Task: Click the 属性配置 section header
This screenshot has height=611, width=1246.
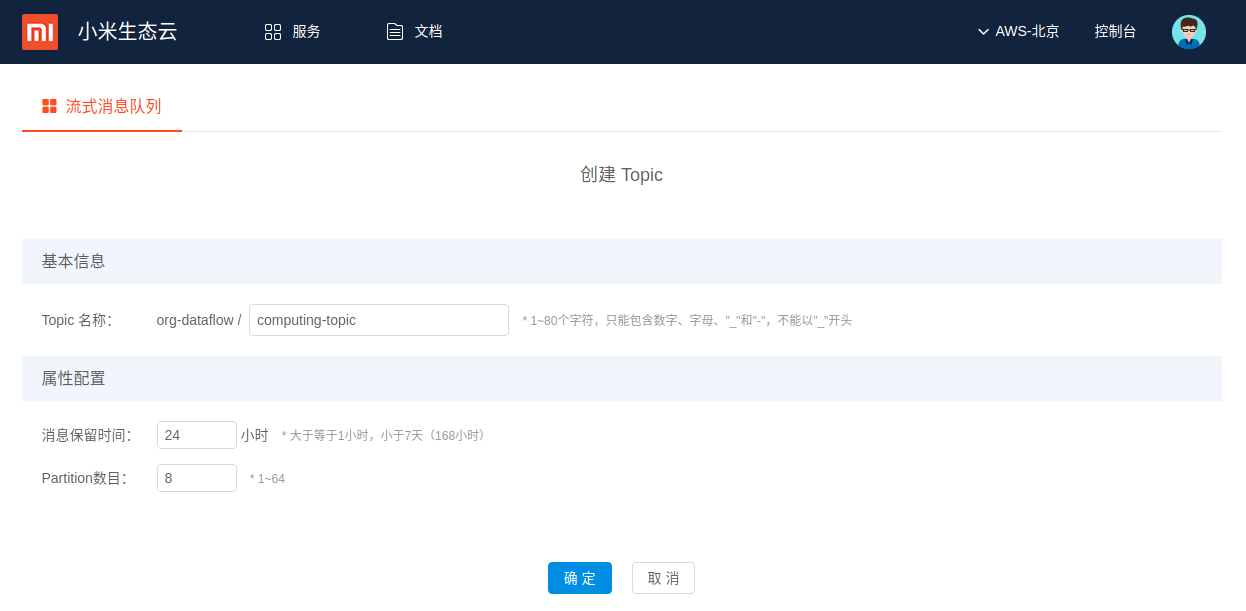Action: tap(74, 378)
